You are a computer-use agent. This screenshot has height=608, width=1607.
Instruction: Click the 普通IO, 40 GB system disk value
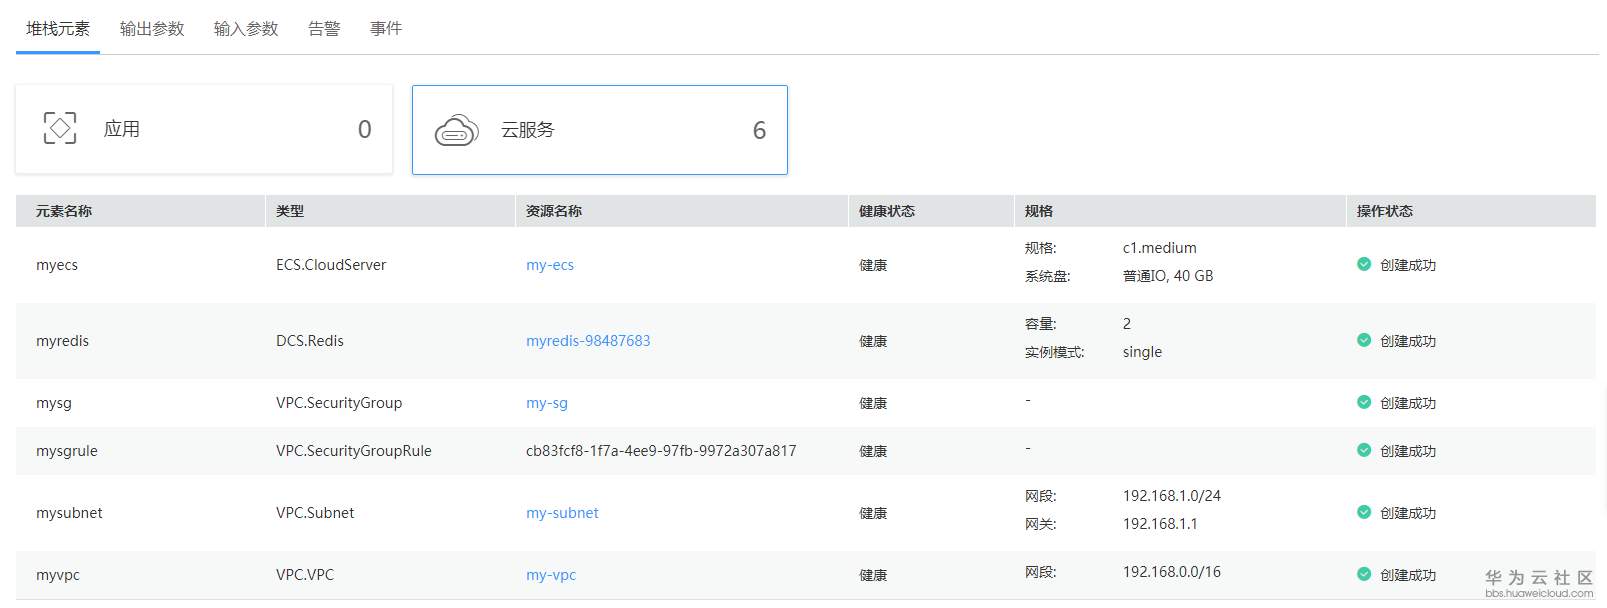click(1168, 276)
